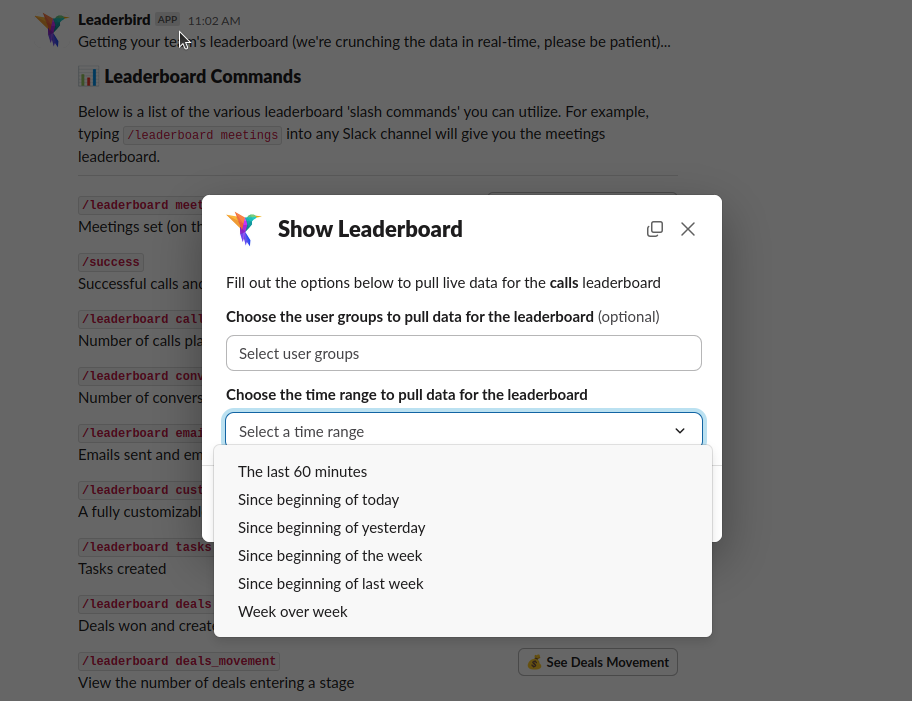The width and height of the screenshot is (912, 701).
Task: Click the bar chart emoji beside Leaderboard Commands
Action: click(88, 77)
